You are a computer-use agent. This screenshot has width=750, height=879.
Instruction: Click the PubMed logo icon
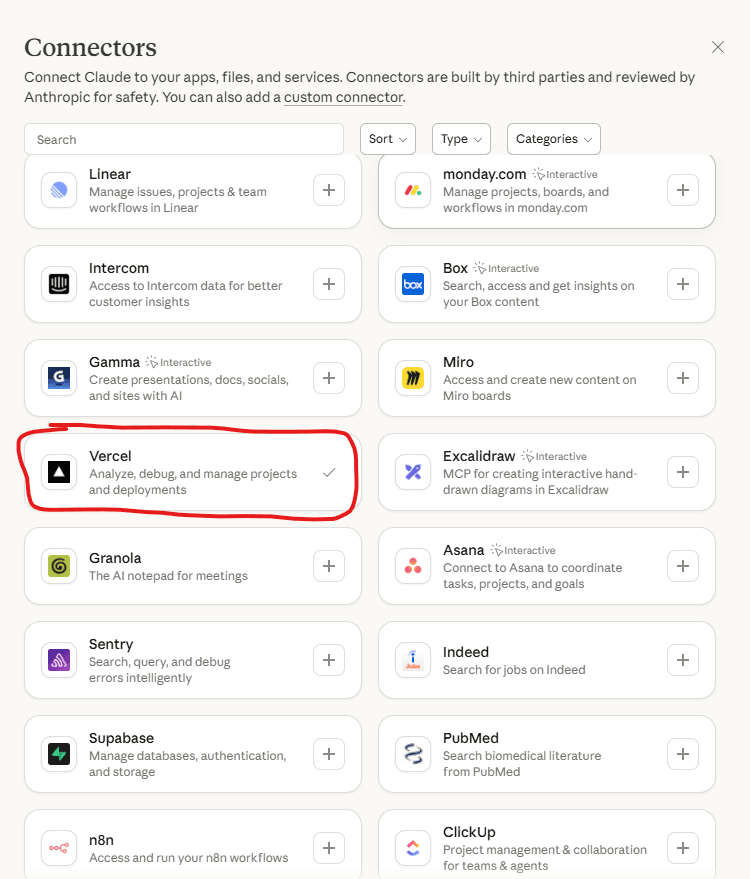click(x=413, y=754)
